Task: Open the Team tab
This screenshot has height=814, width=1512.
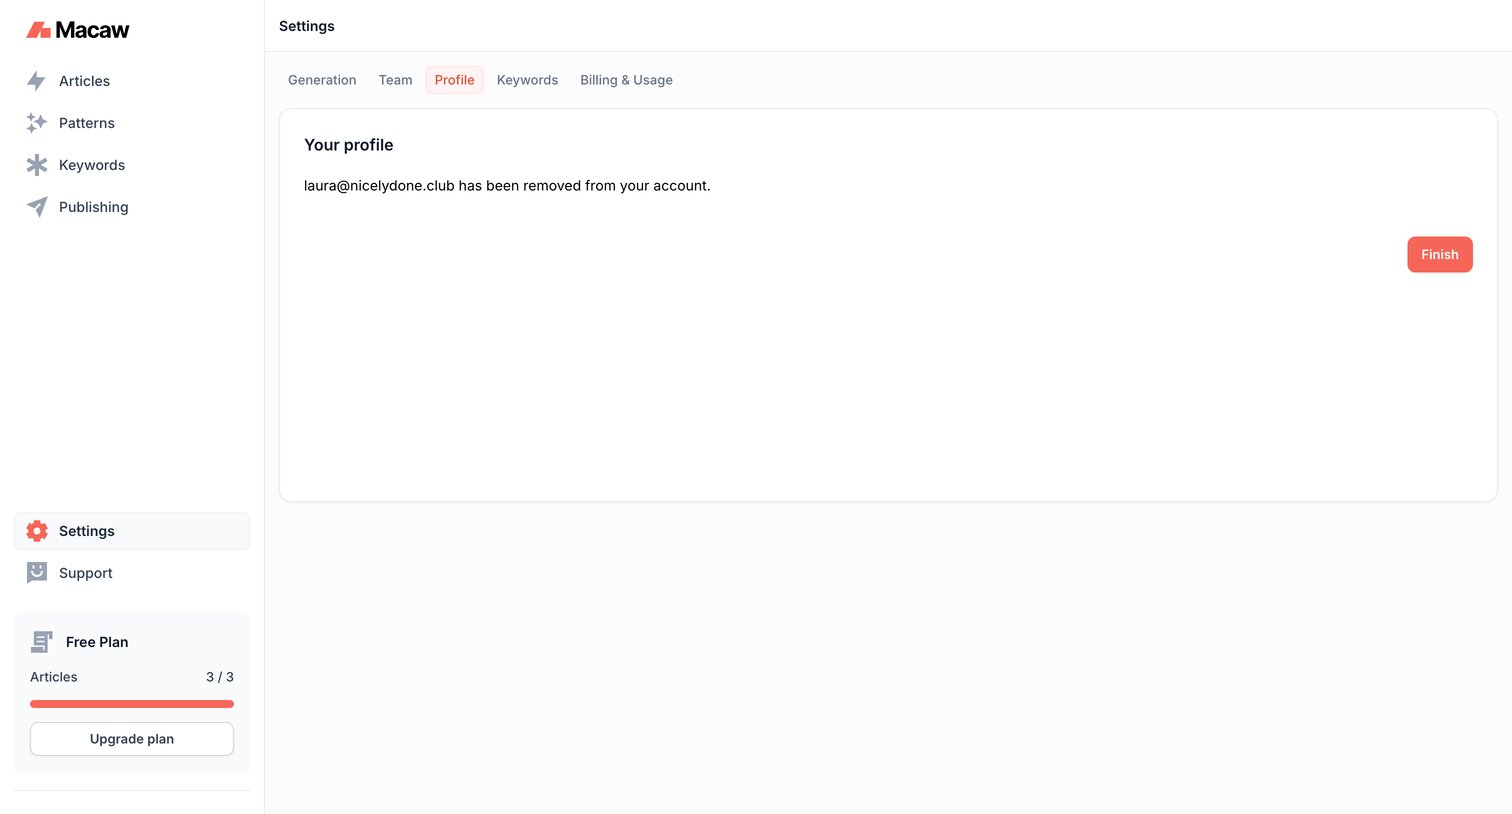Action: pyautogui.click(x=395, y=80)
